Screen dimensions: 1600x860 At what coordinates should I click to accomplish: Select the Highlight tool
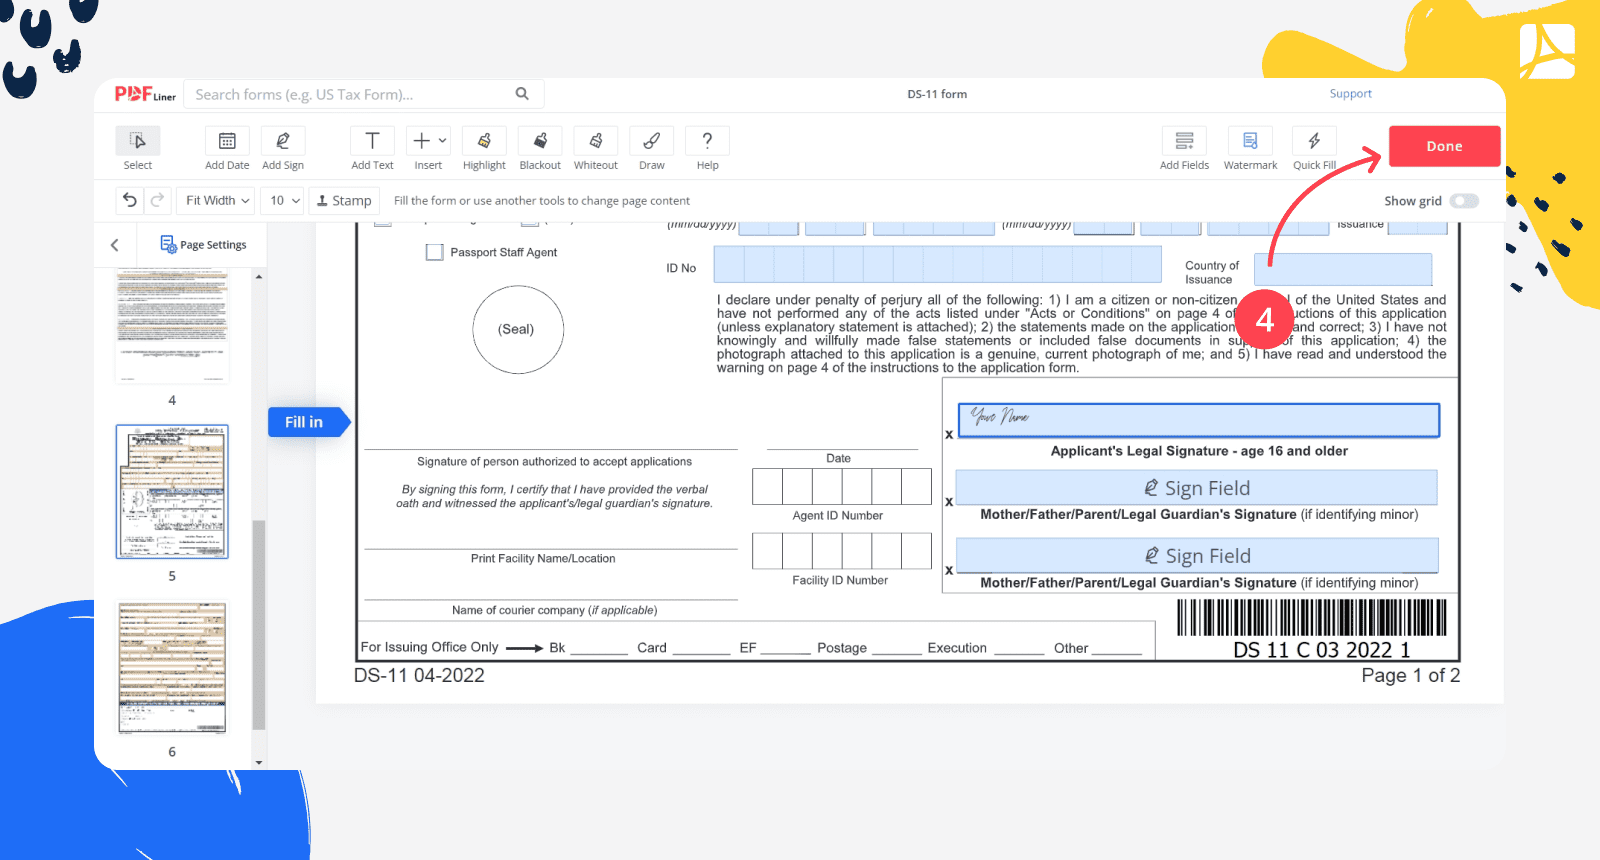pos(484,141)
